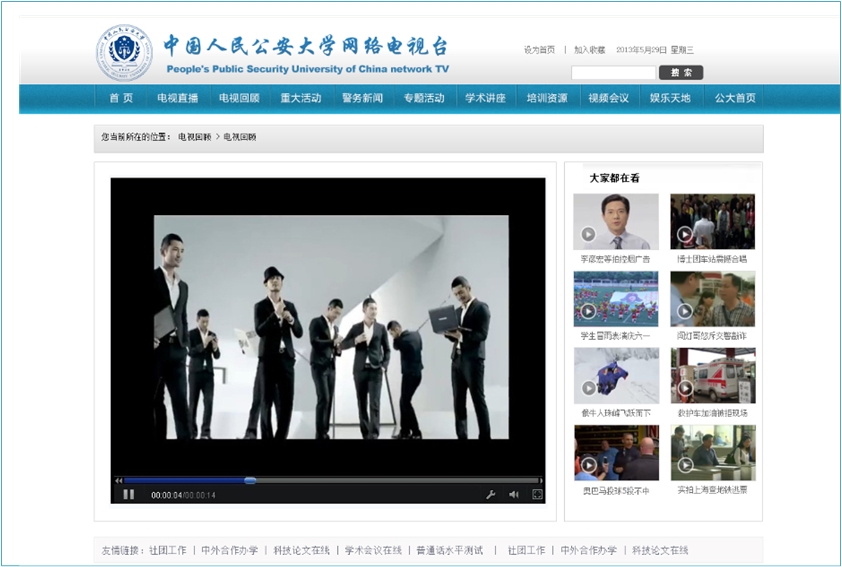Viewport: 842px width, 567px height.
Task: Click the 搜索 search button
Action: (x=681, y=73)
